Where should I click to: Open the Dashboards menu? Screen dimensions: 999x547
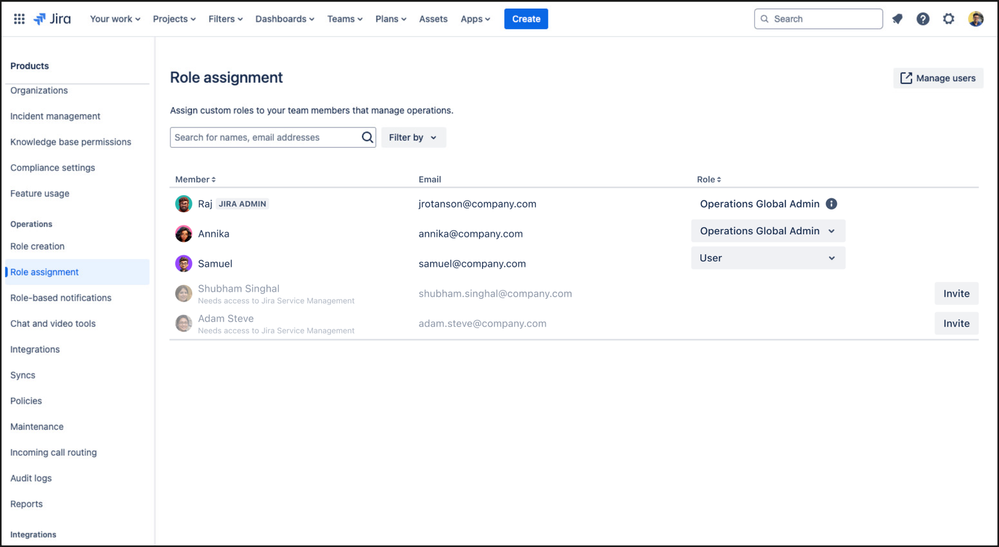pos(285,19)
